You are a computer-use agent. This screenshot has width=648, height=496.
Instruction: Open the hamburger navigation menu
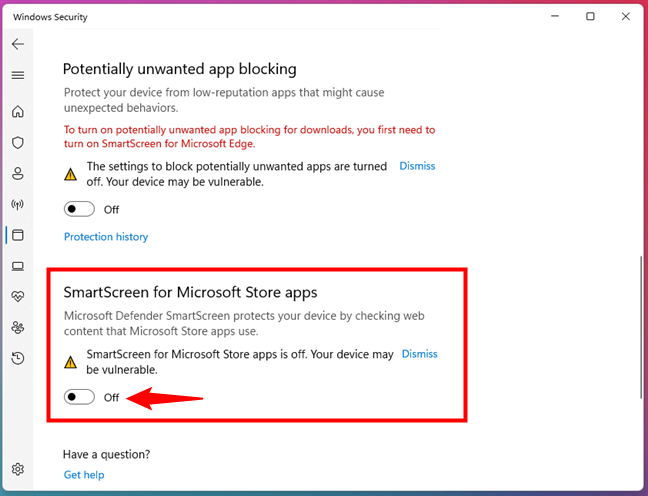18,75
